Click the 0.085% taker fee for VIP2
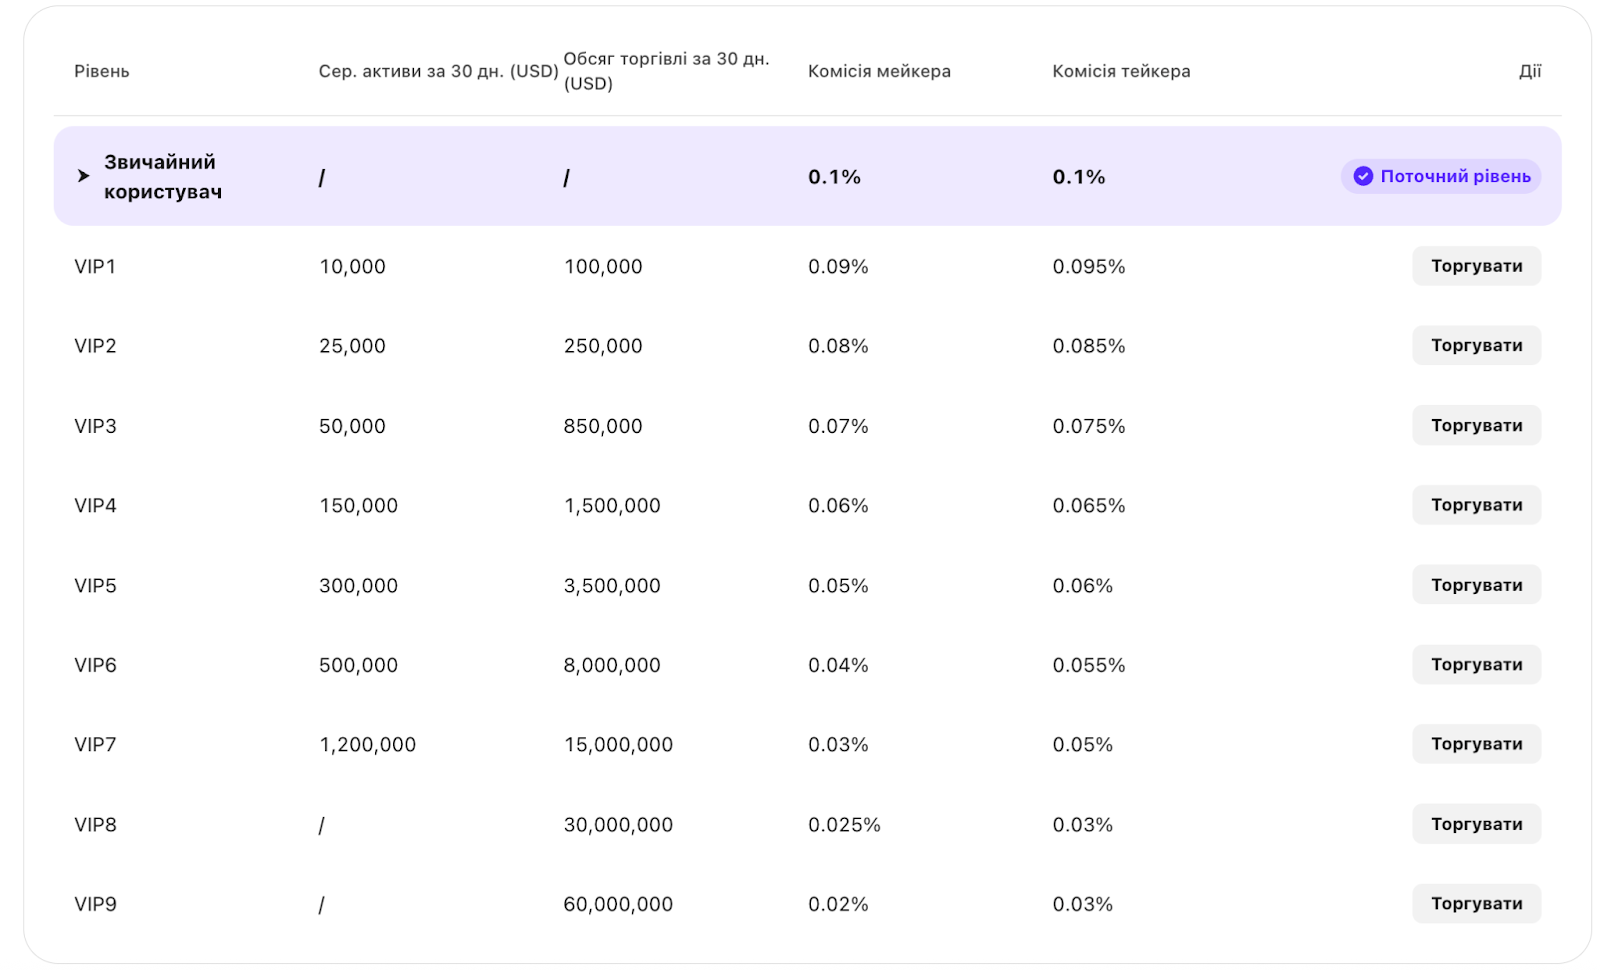This screenshot has height=970, width=1600. tap(1089, 346)
